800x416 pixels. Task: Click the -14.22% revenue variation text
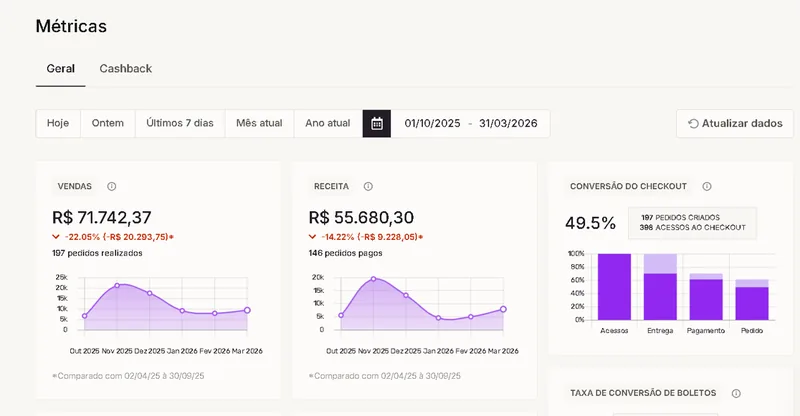coord(372,237)
